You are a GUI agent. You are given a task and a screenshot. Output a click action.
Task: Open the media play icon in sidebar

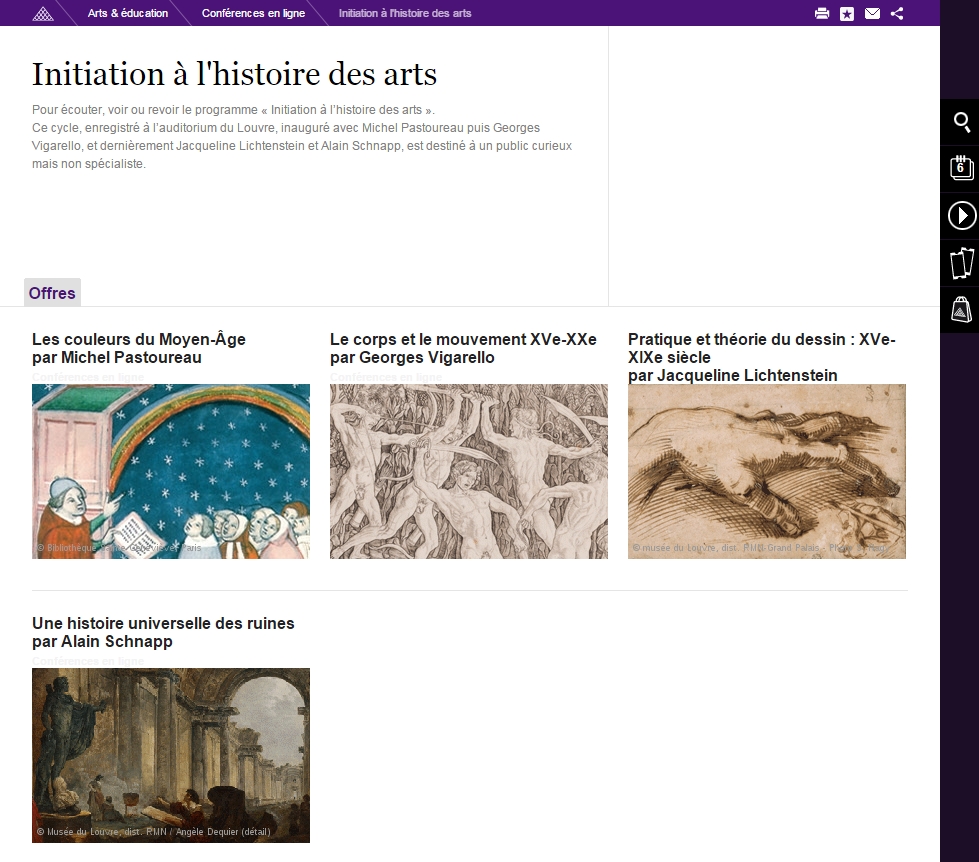pyautogui.click(x=962, y=216)
